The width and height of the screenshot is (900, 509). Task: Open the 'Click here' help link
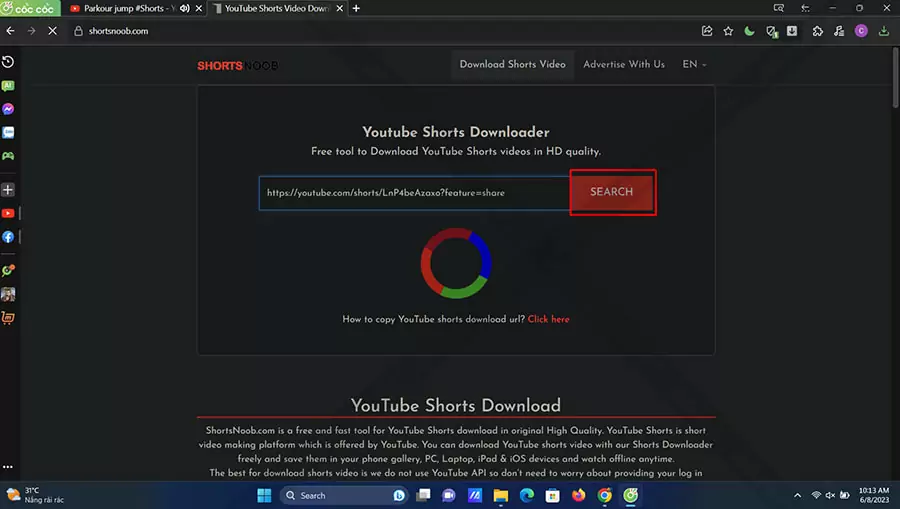549,319
